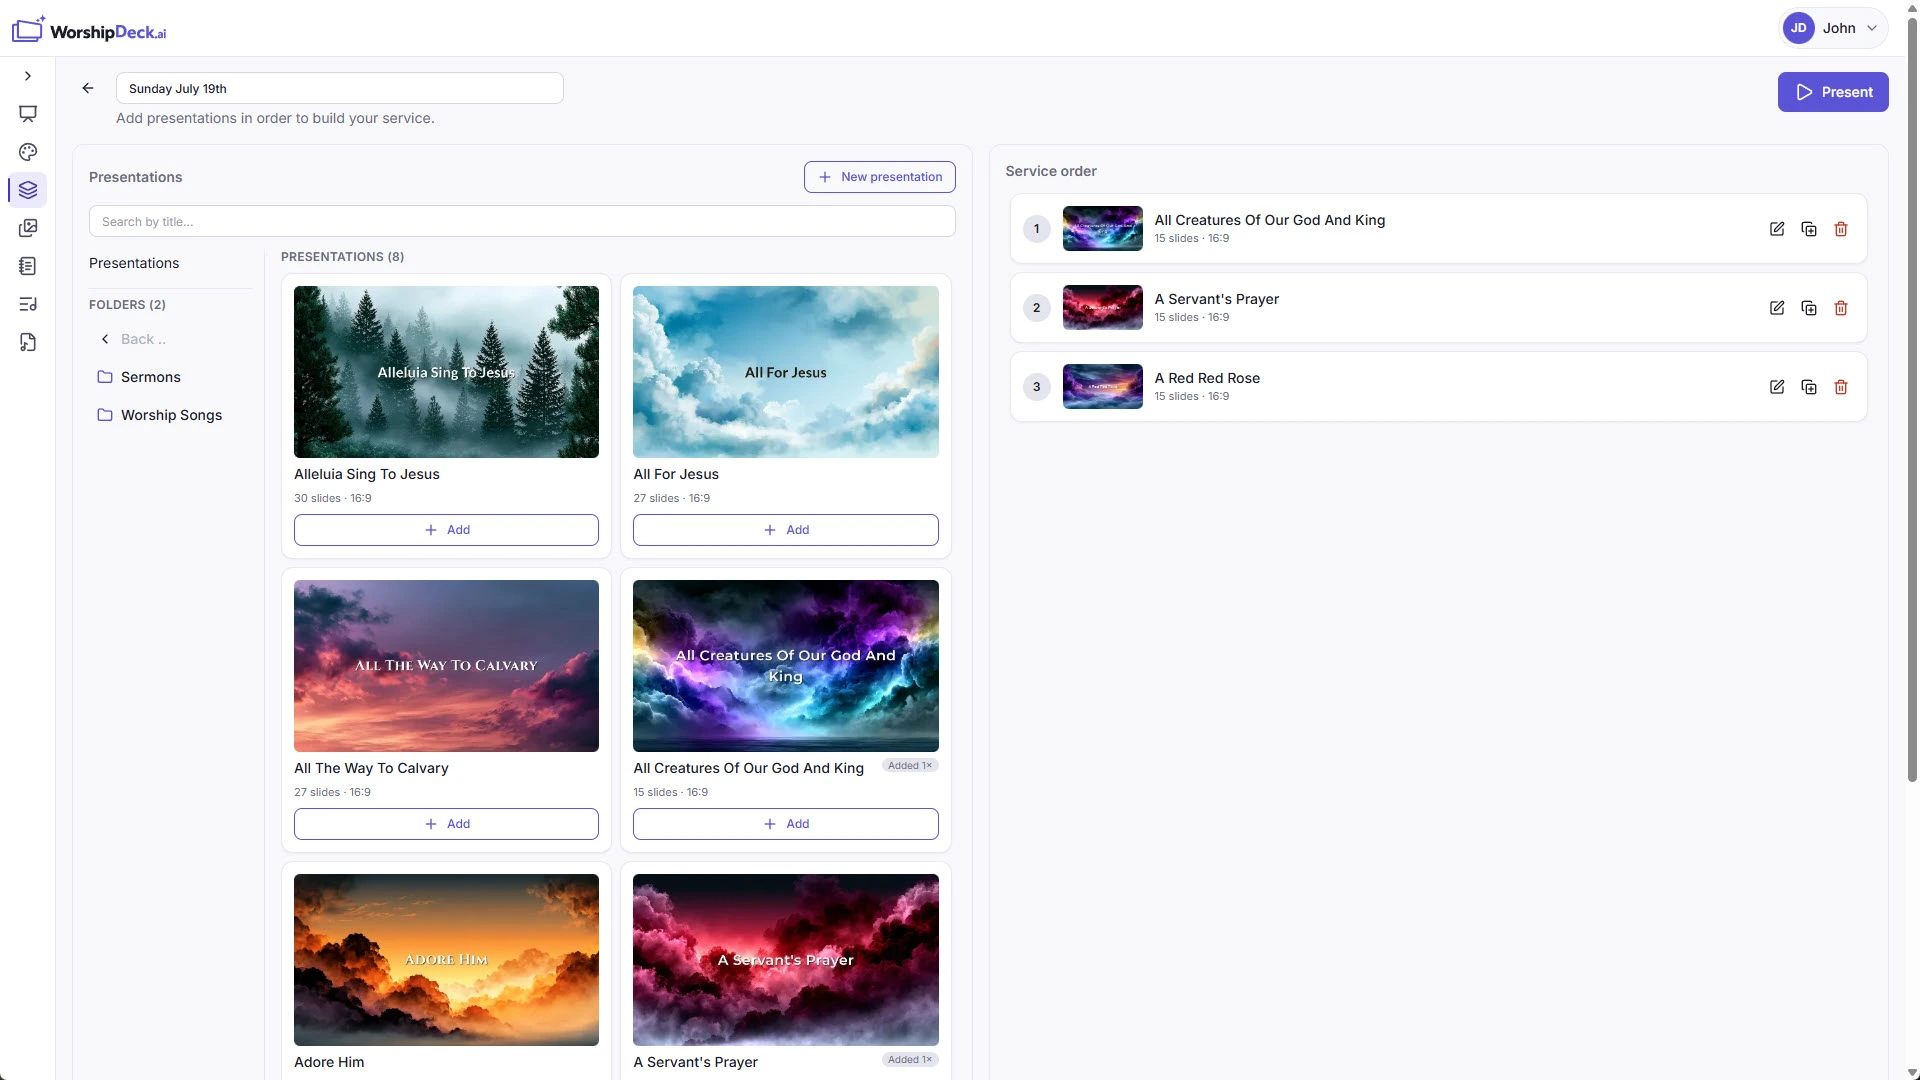
Task: Delete A Servant's Prayer from service order
Action: 1841,308
